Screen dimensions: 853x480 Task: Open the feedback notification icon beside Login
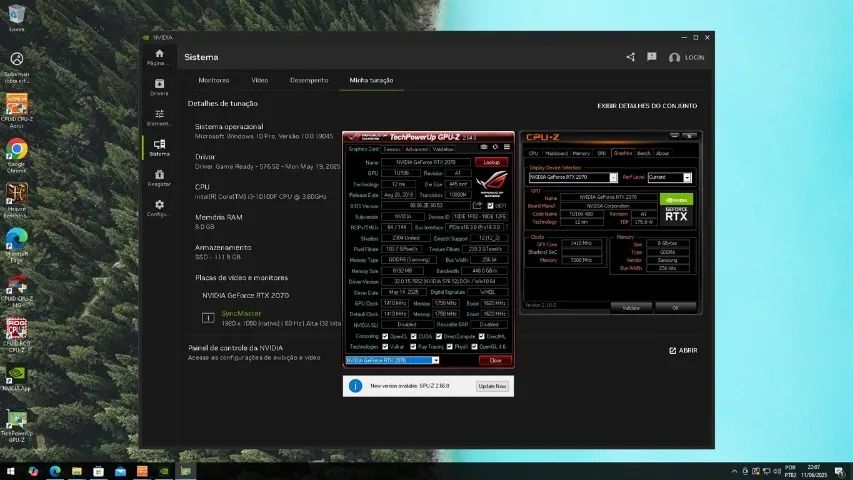652,57
